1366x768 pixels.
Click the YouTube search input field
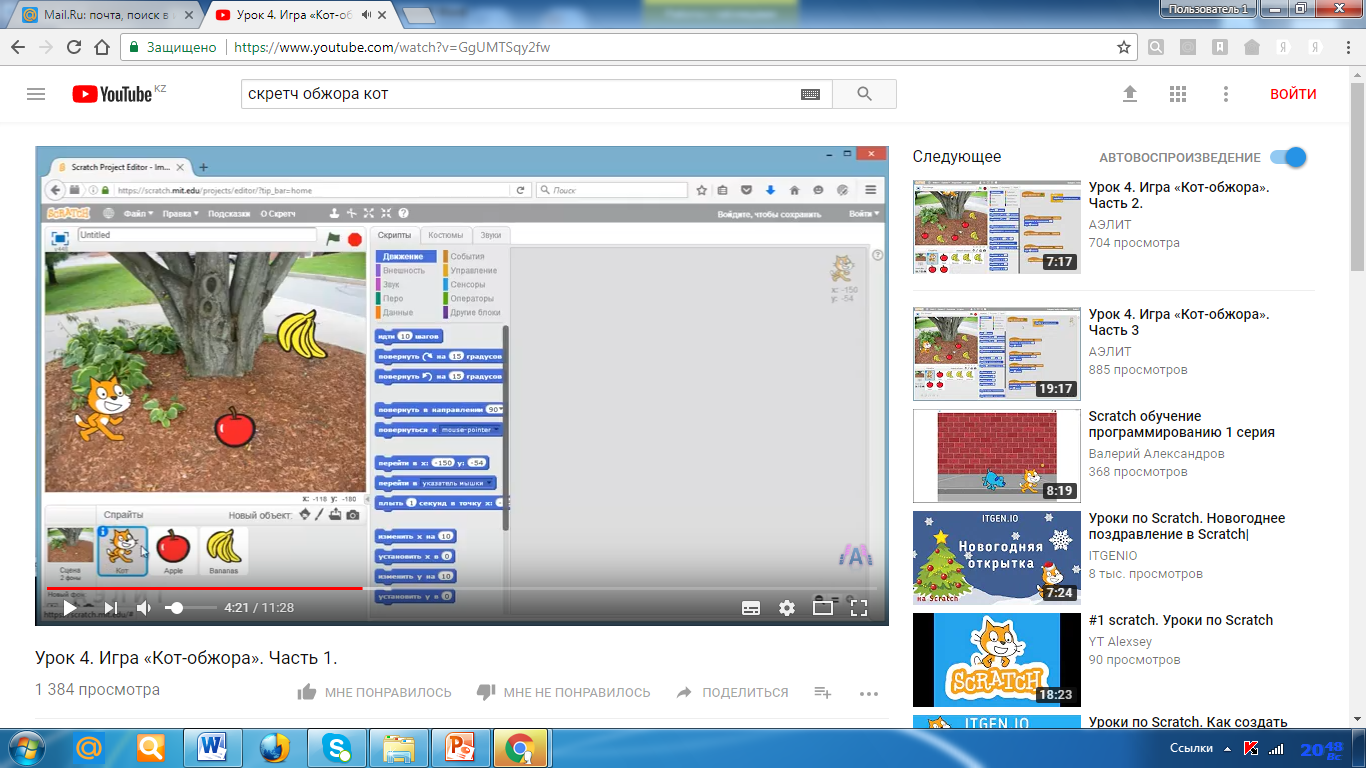point(520,94)
